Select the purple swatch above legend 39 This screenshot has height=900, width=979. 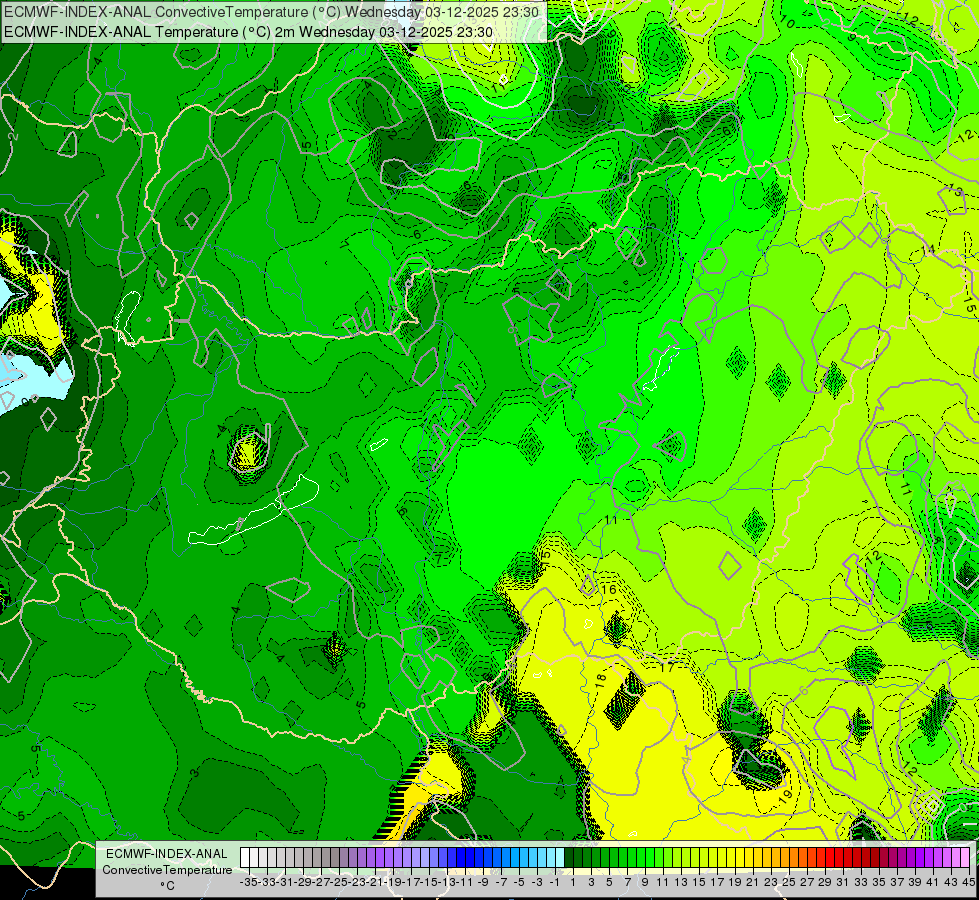pos(911,857)
